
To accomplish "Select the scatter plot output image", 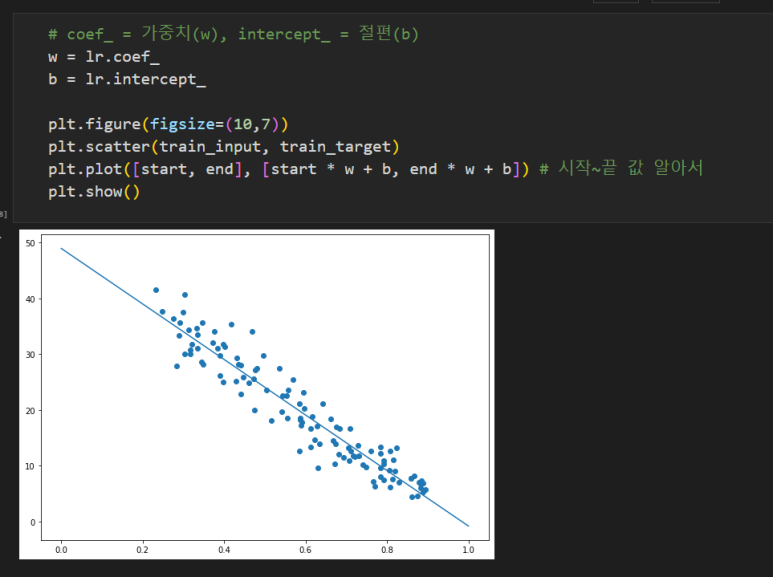I will coord(256,394).
